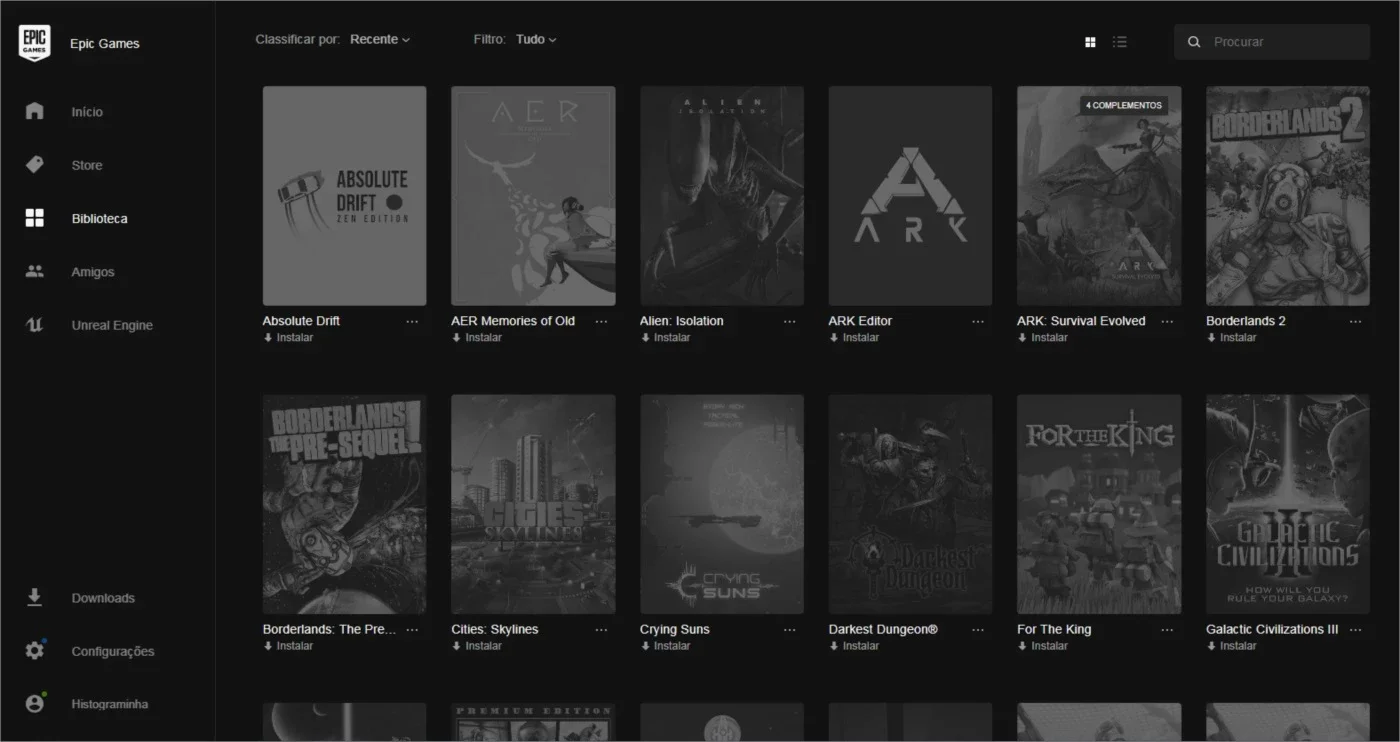Install Galactic Civilizations III
The image size is (1400, 742).
pos(1231,646)
